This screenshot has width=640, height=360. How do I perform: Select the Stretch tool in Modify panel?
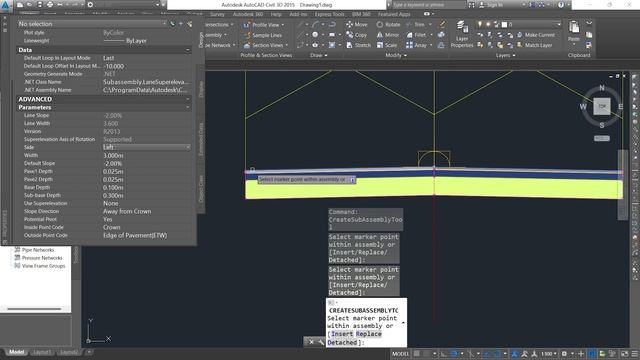coord(359,45)
